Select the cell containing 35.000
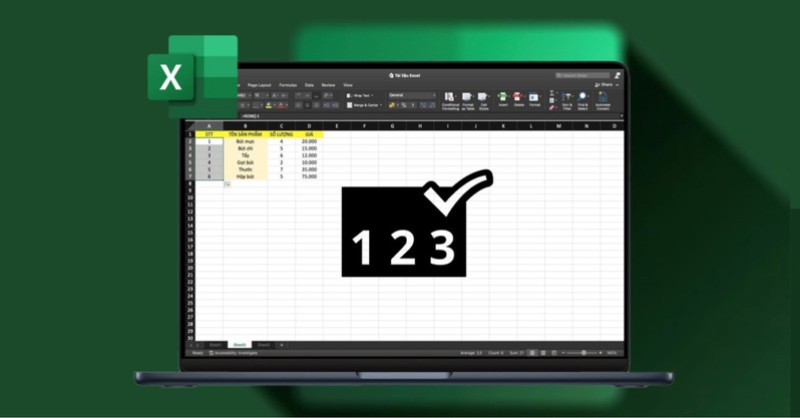Viewport: 800px width, 418px height. (x=309, y=169)
